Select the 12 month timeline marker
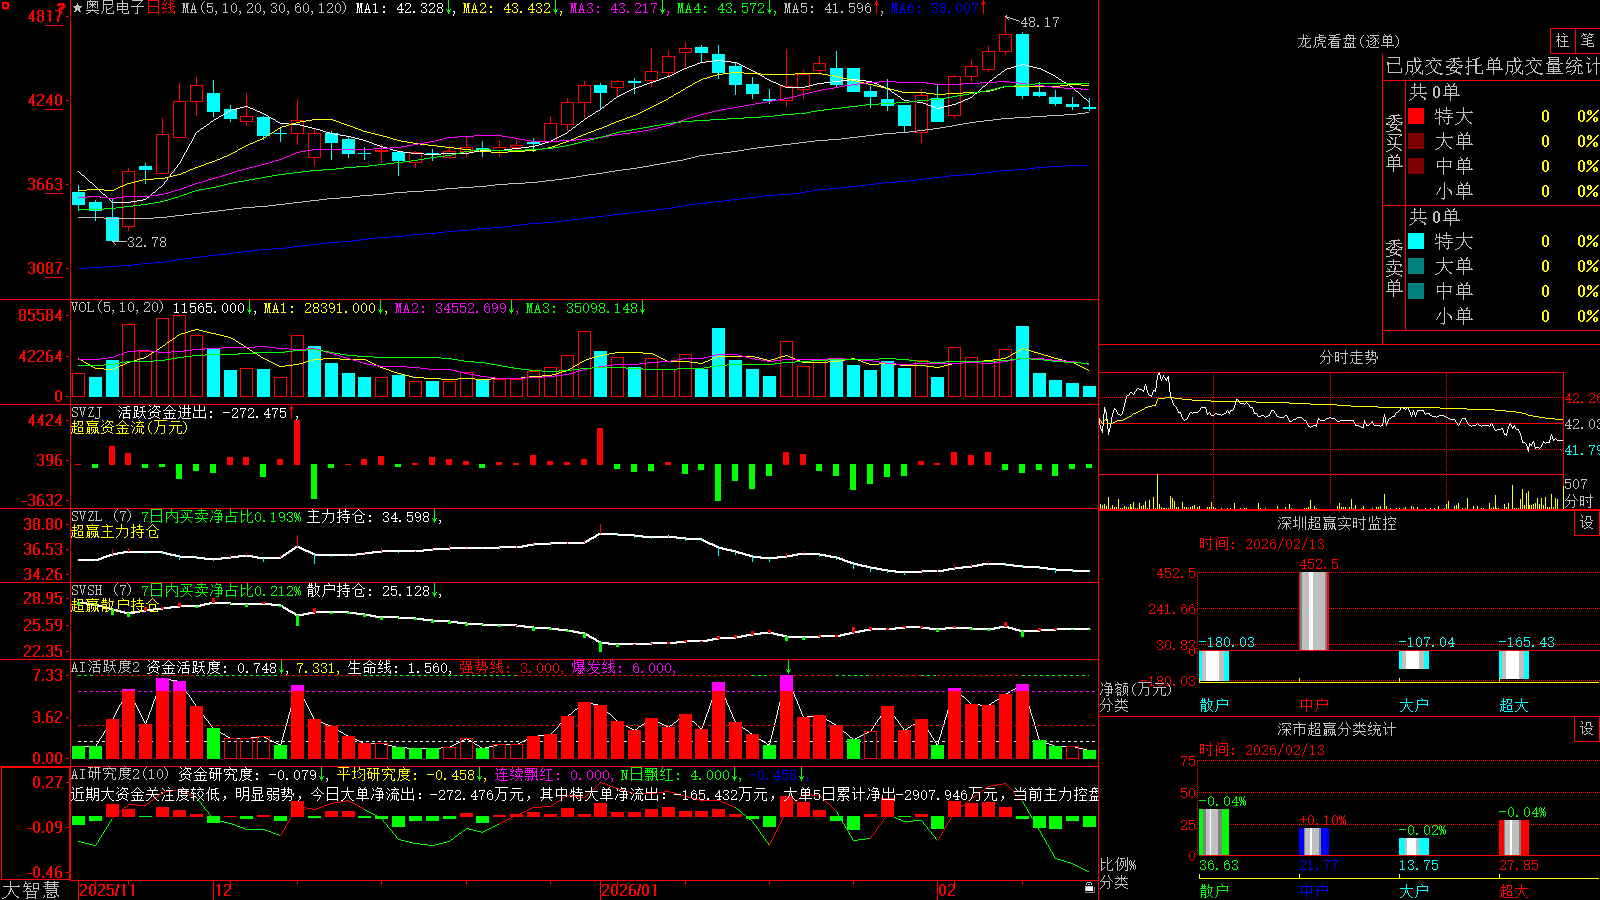The height and width of the screenshot is (900, 1600). (x=223, y=890)
